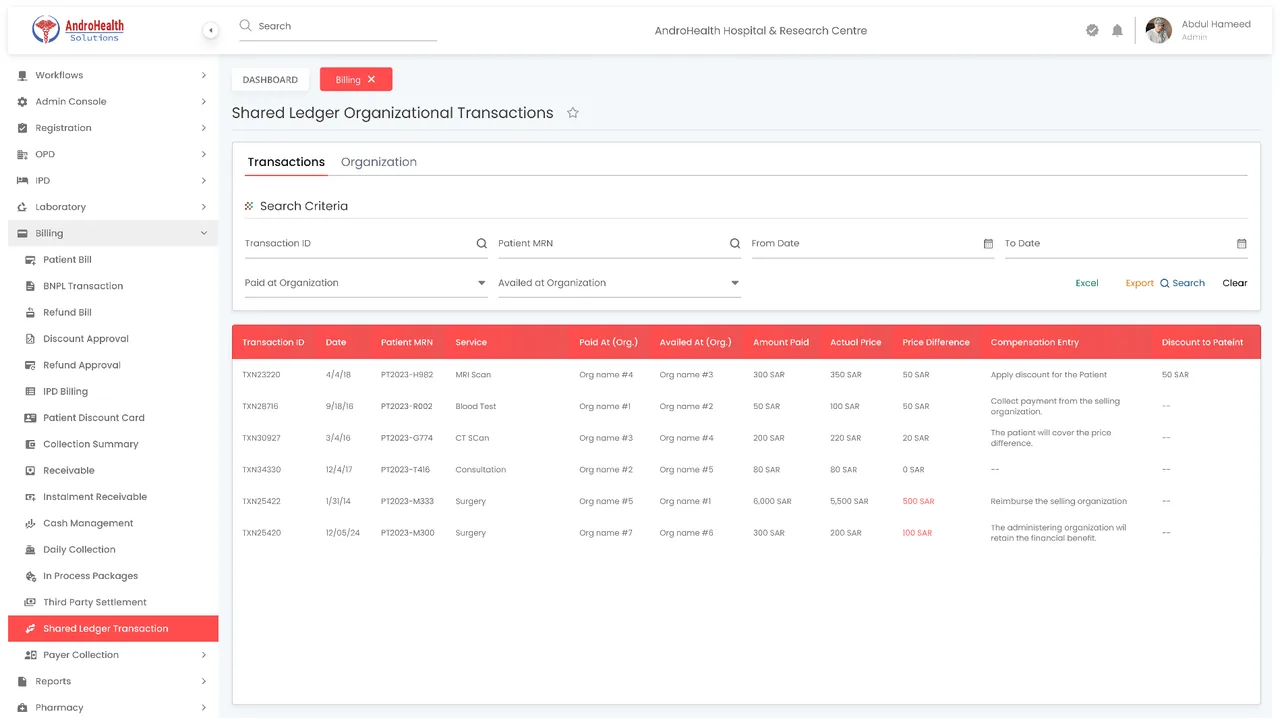This screenshot has width=1280, height=718.
Task: Expand the OPD menu chevron
Action: (203, 154)
